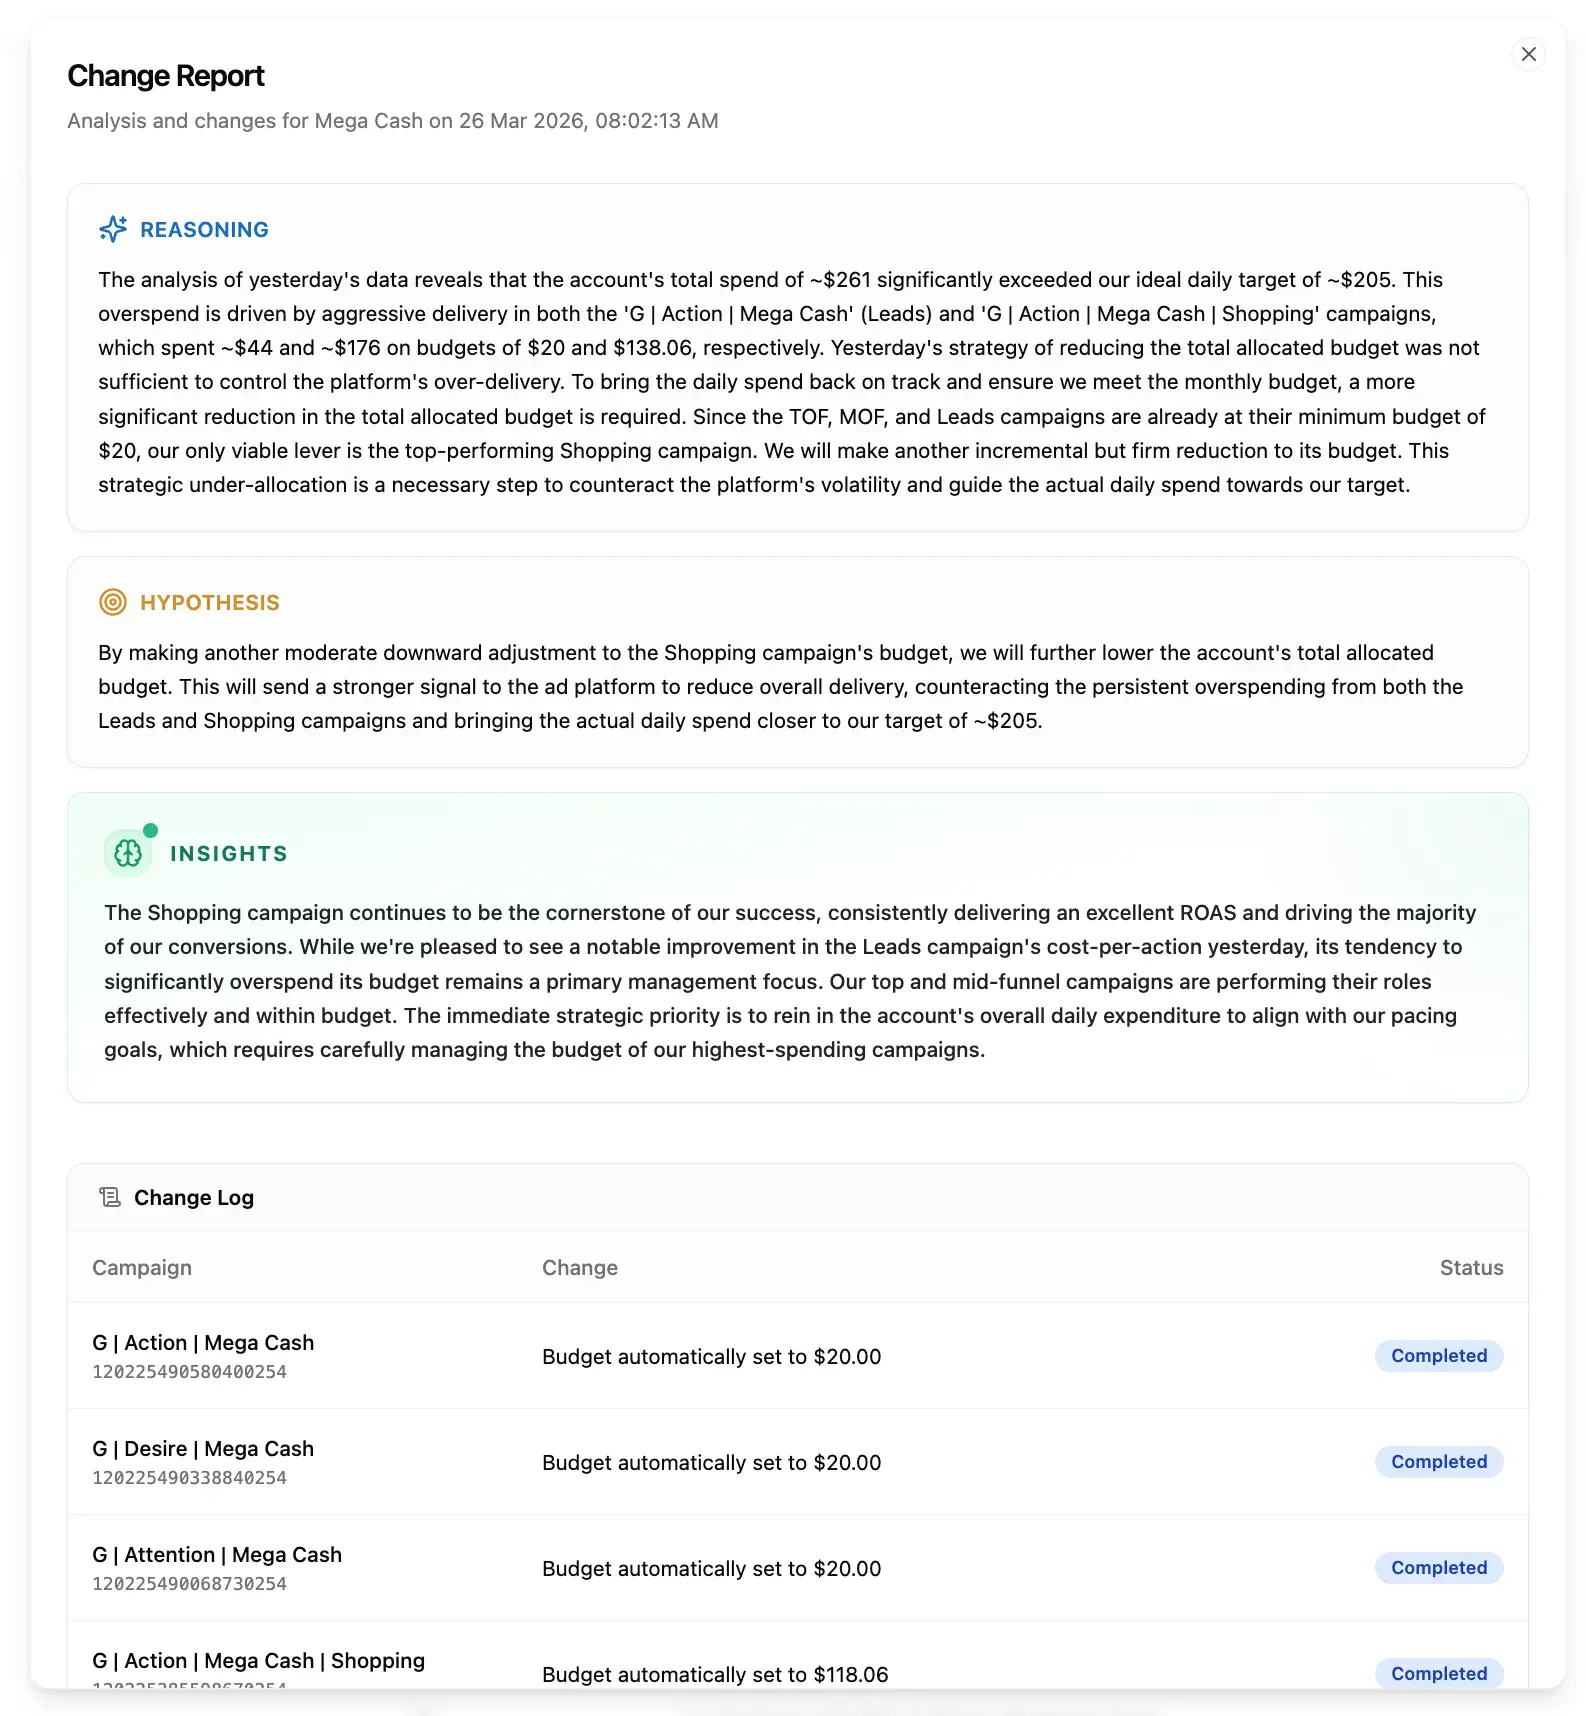Close the Change Report dialog

tap(1528, 54)
